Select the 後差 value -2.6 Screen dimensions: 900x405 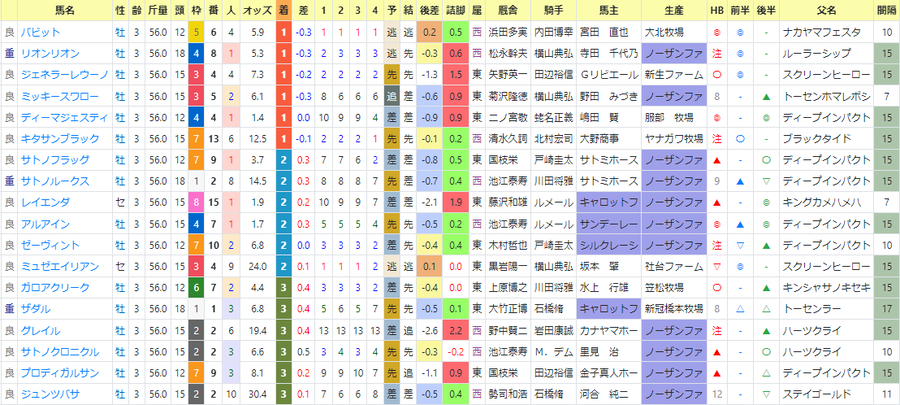[x=430, y=330]
